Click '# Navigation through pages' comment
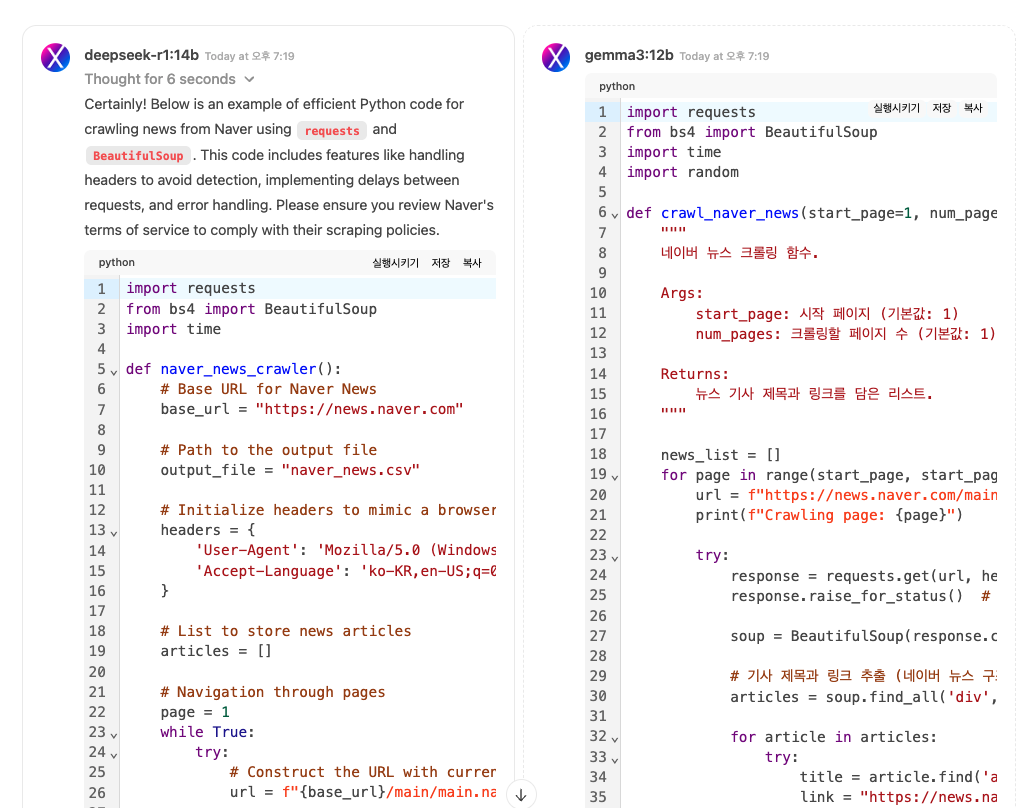The height and width of the screenshot is (808, 1035). (x=273, y=692)
